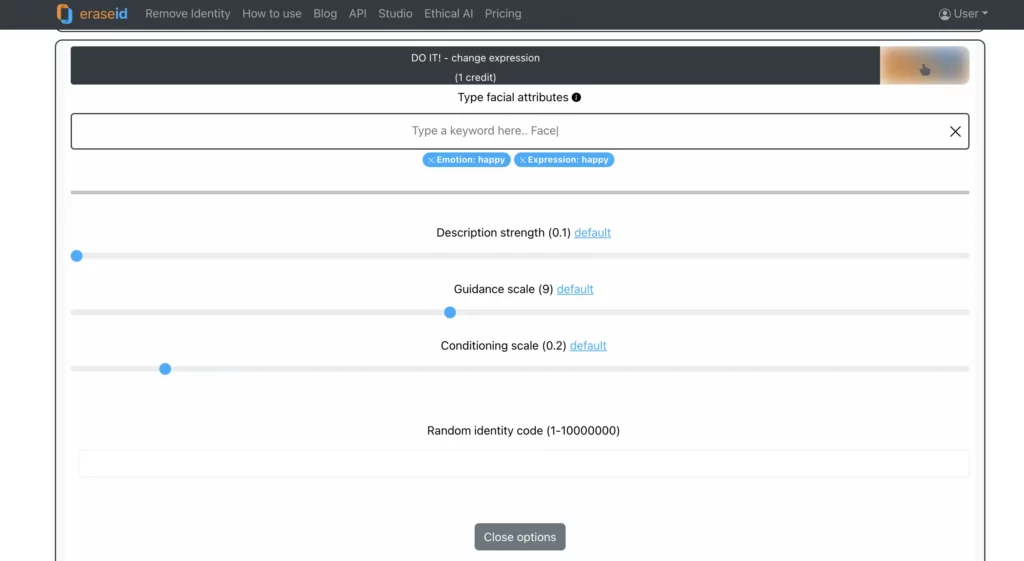This screenshot has width=1024, height=561.
Task: Open the Remove Identity menu item
Action: [x=187, y=14]
